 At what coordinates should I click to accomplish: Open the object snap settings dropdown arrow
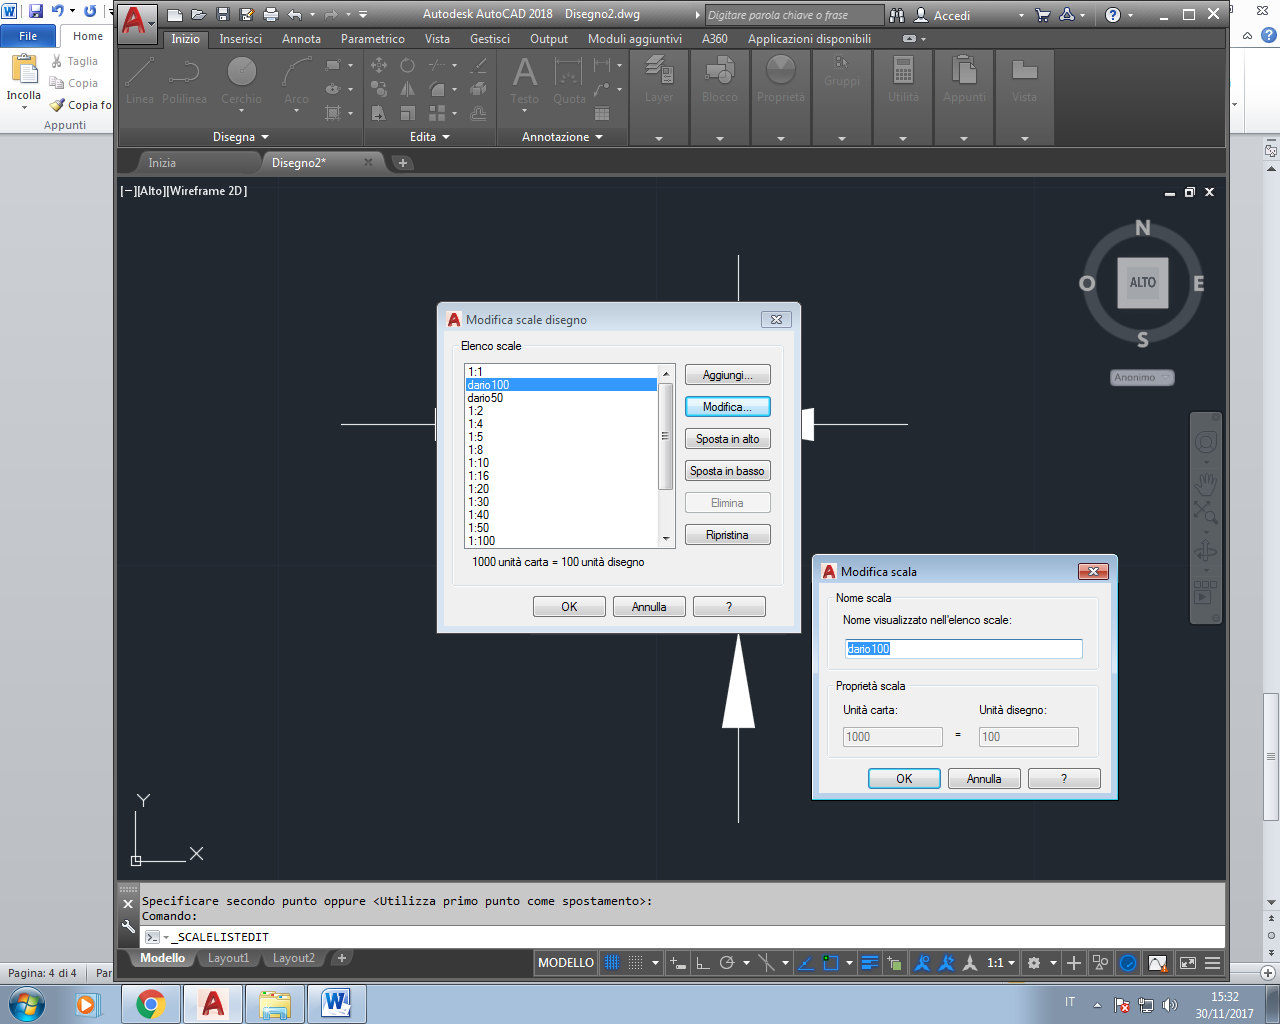(x=849, y=963)
